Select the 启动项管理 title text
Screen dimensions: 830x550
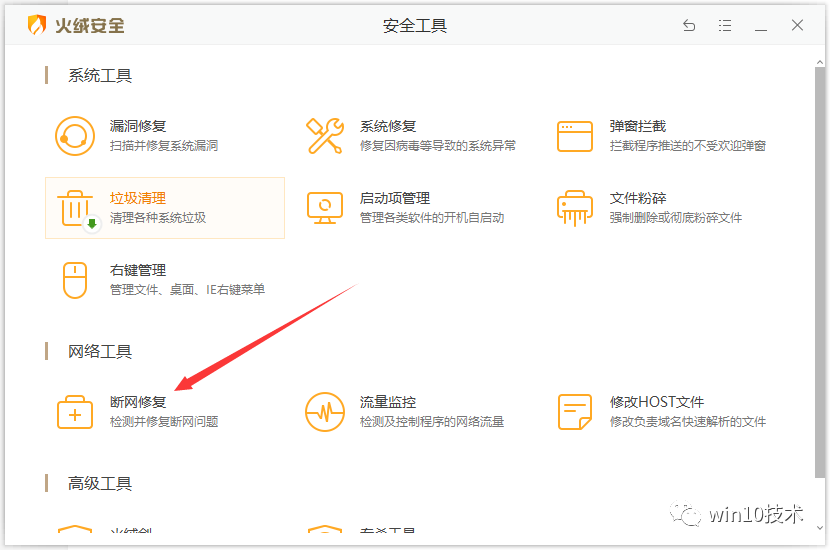395,198
